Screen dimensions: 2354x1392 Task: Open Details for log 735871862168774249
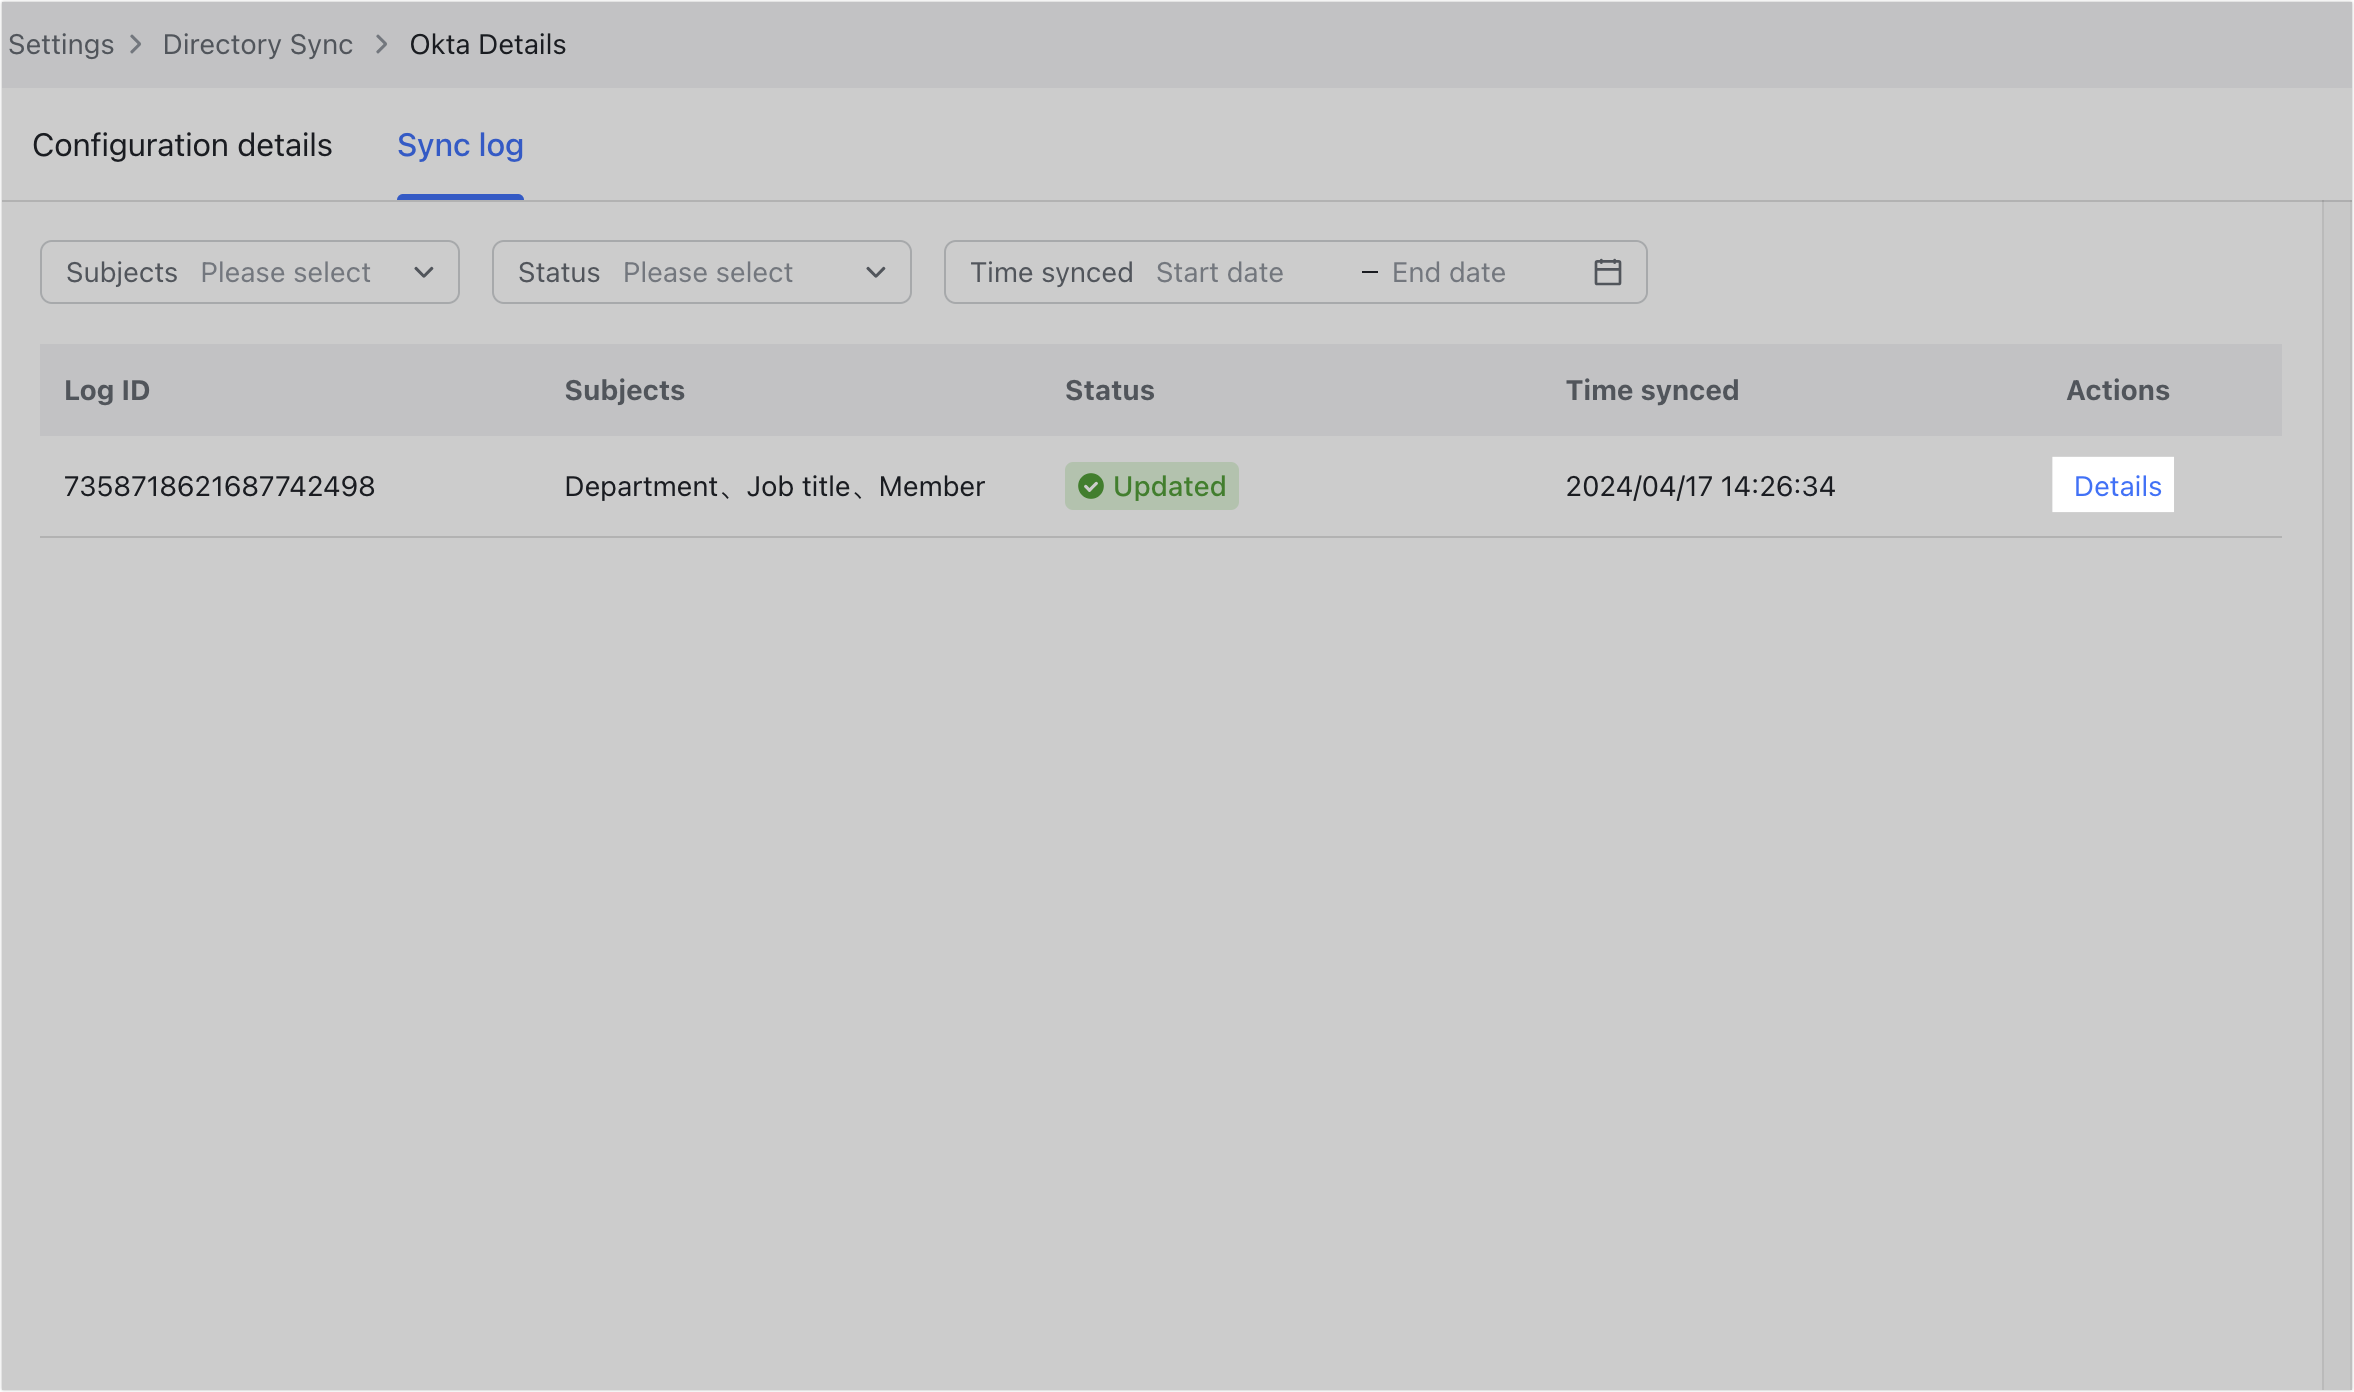click(x=2114, y=486)
